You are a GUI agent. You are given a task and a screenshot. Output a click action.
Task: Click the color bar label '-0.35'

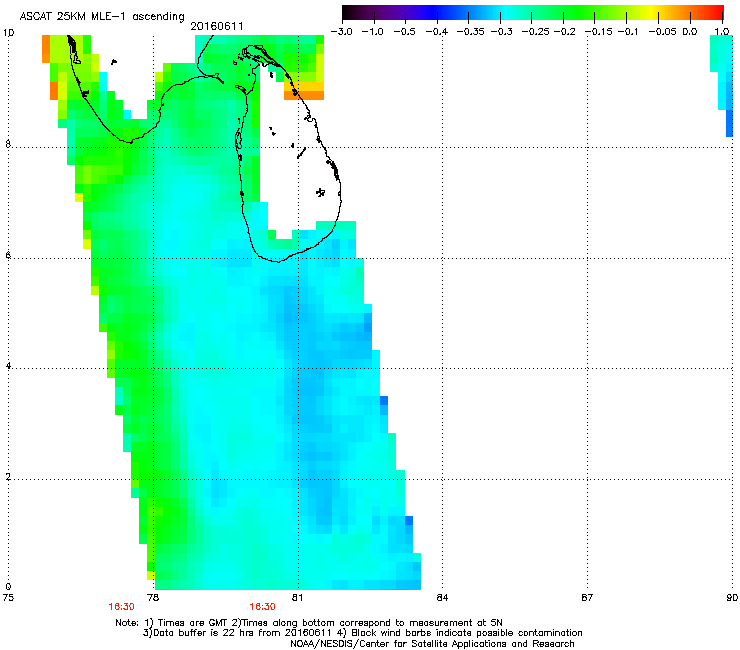coord(471,32)
